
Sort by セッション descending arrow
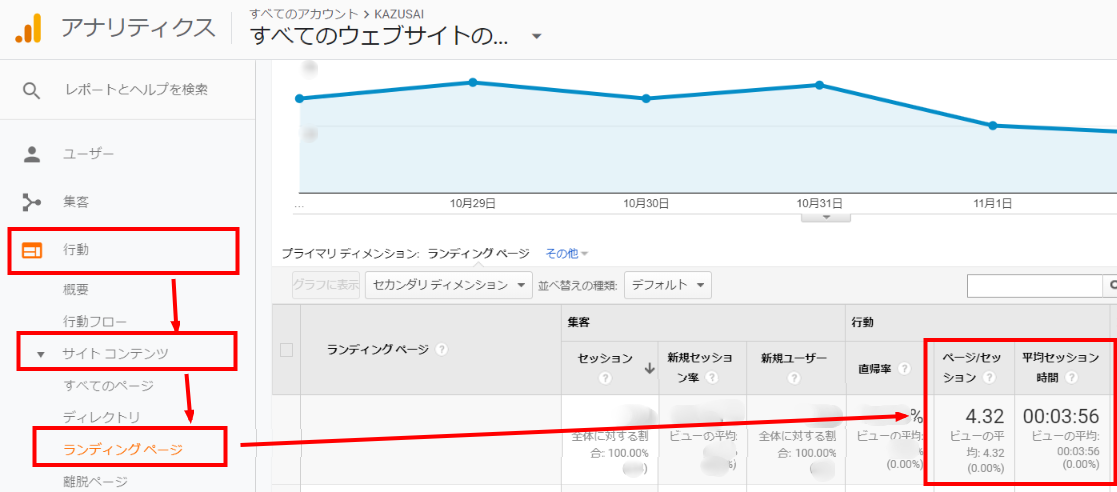point(650,368)
